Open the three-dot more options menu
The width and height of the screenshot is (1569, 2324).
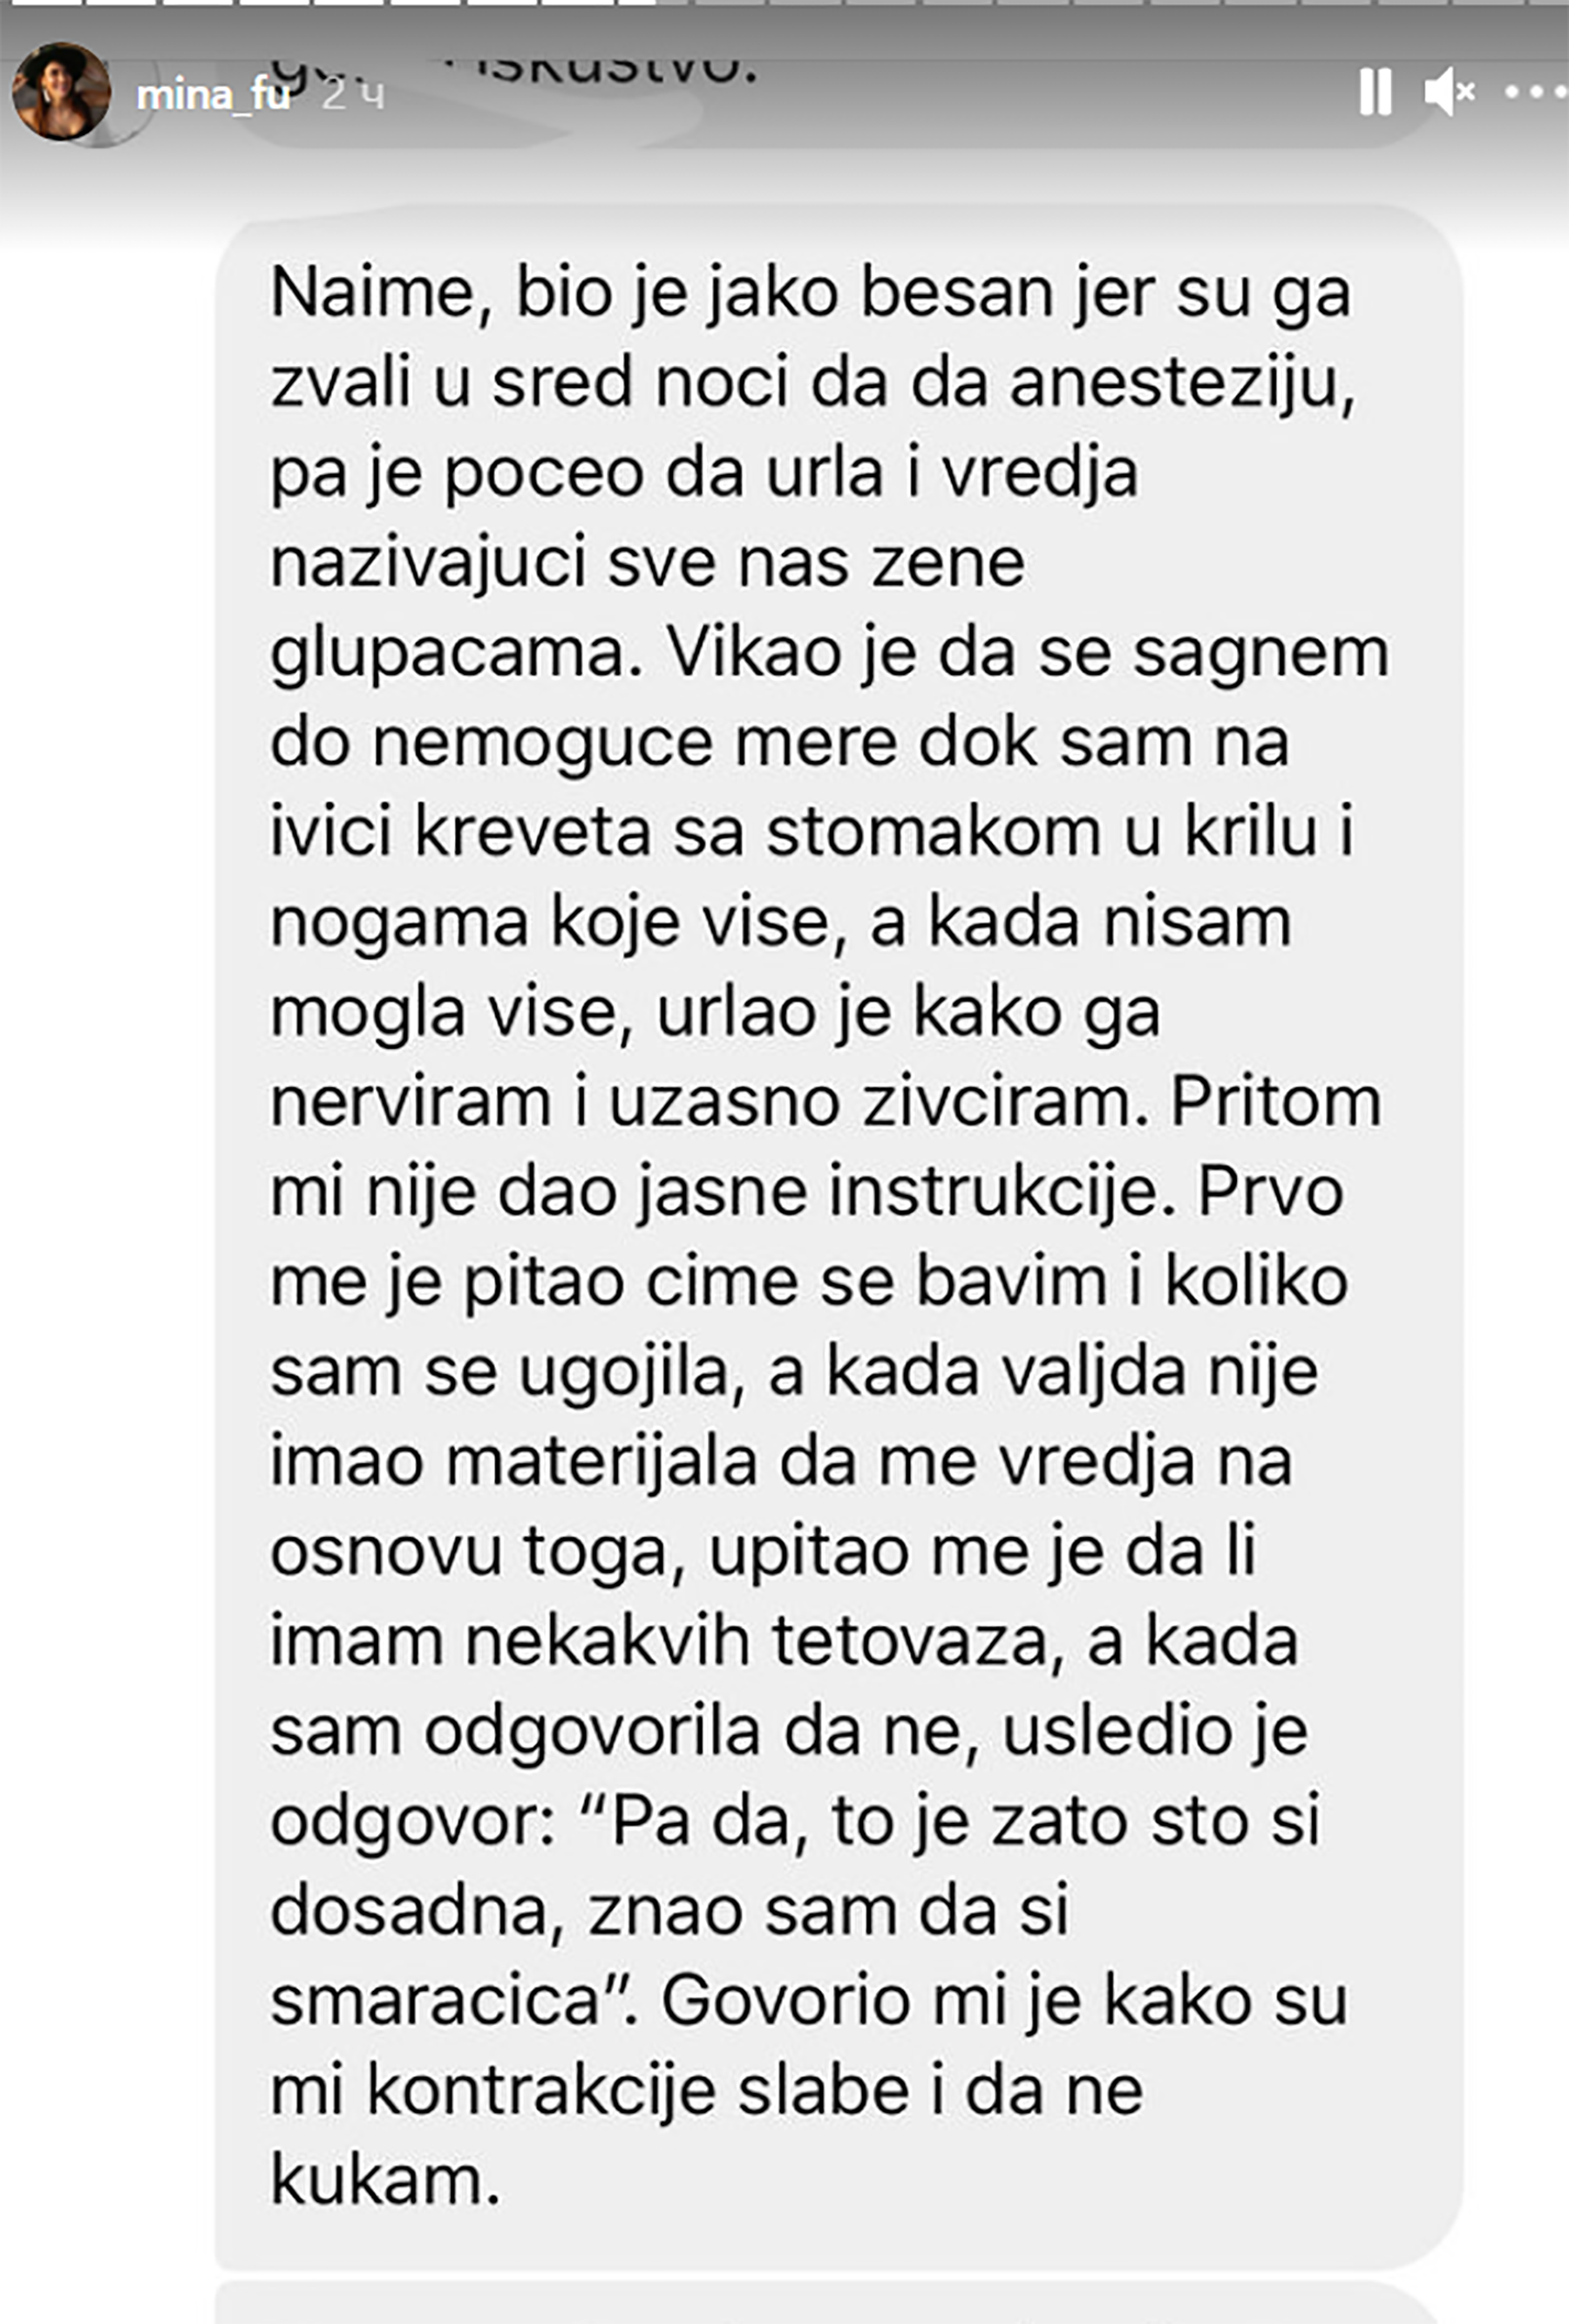[x=1536, y=92]
